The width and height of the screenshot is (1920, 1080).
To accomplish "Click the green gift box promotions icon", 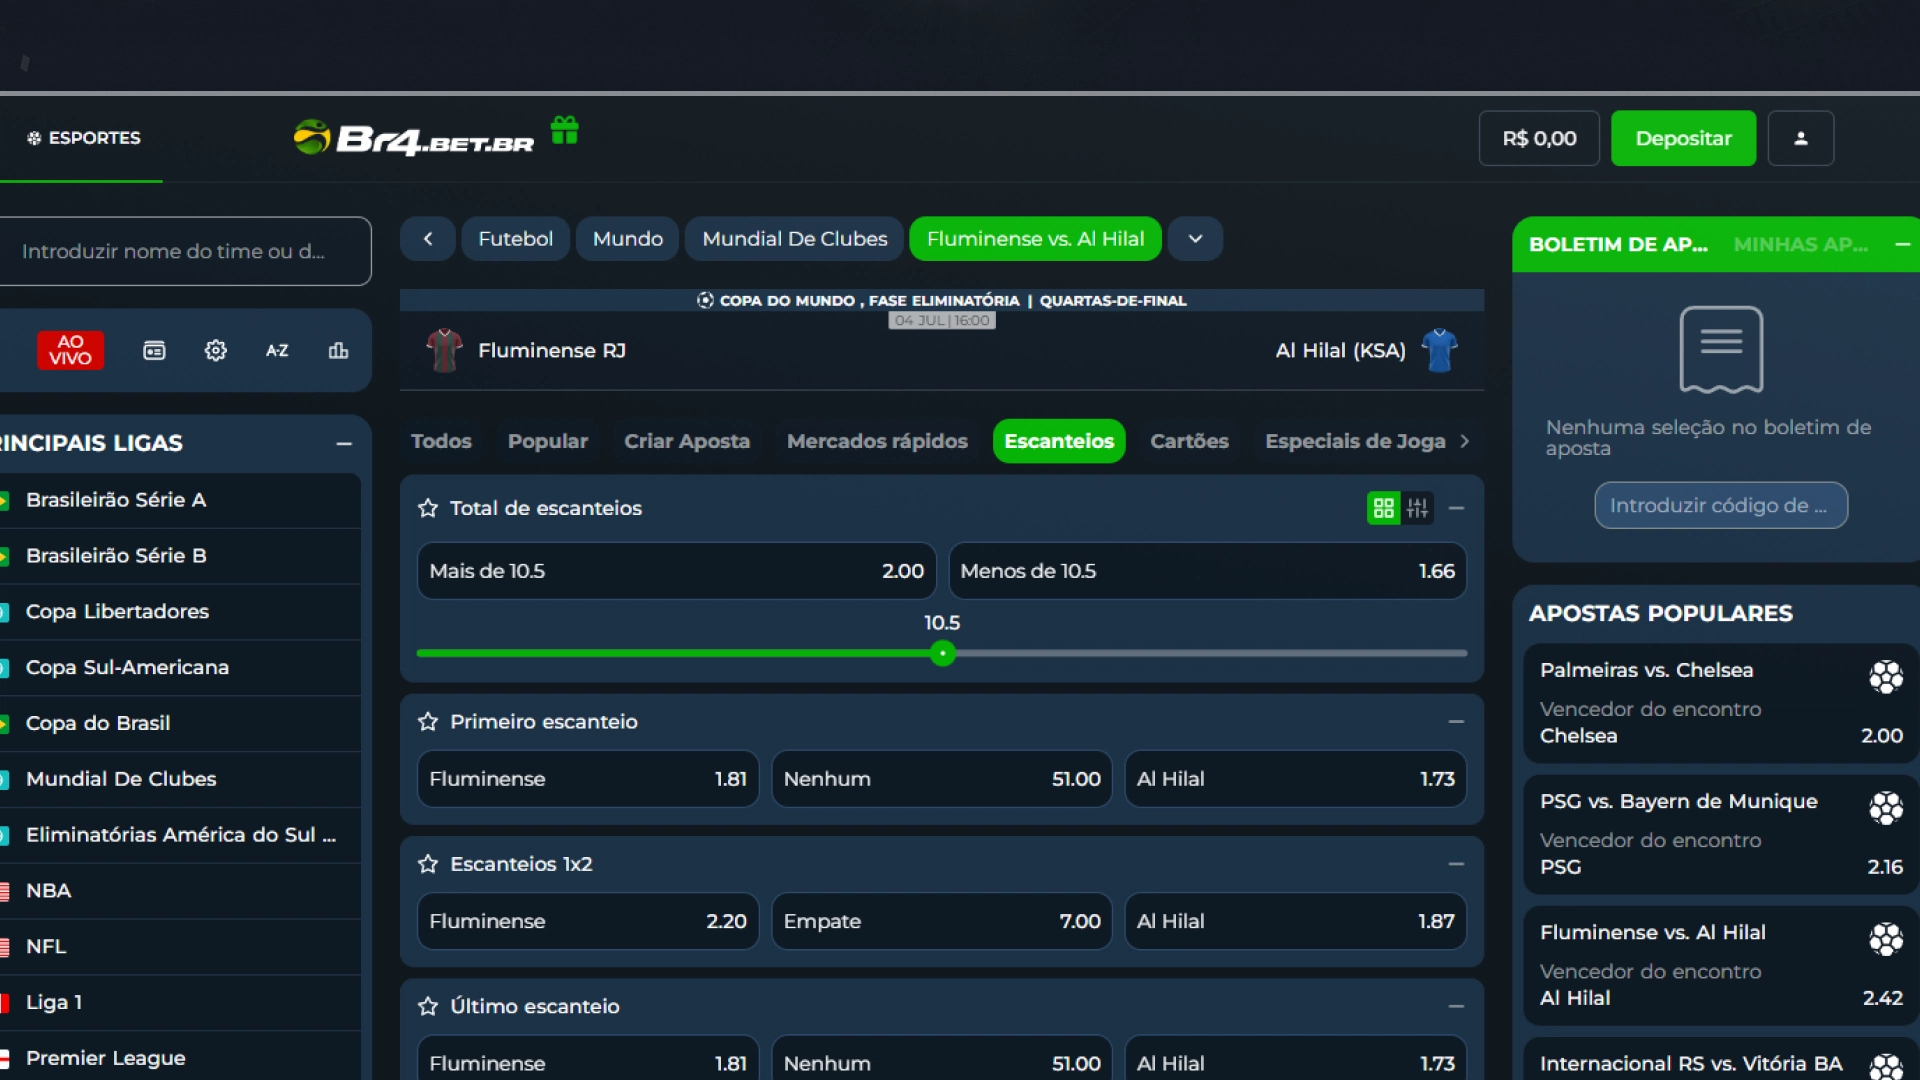I will click(565, 131).
